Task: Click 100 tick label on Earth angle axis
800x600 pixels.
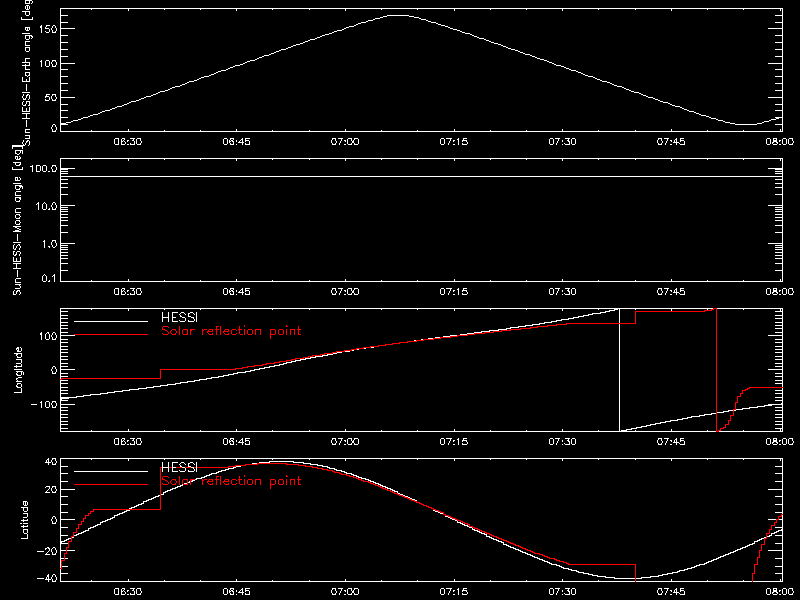Action: (48, 64)
